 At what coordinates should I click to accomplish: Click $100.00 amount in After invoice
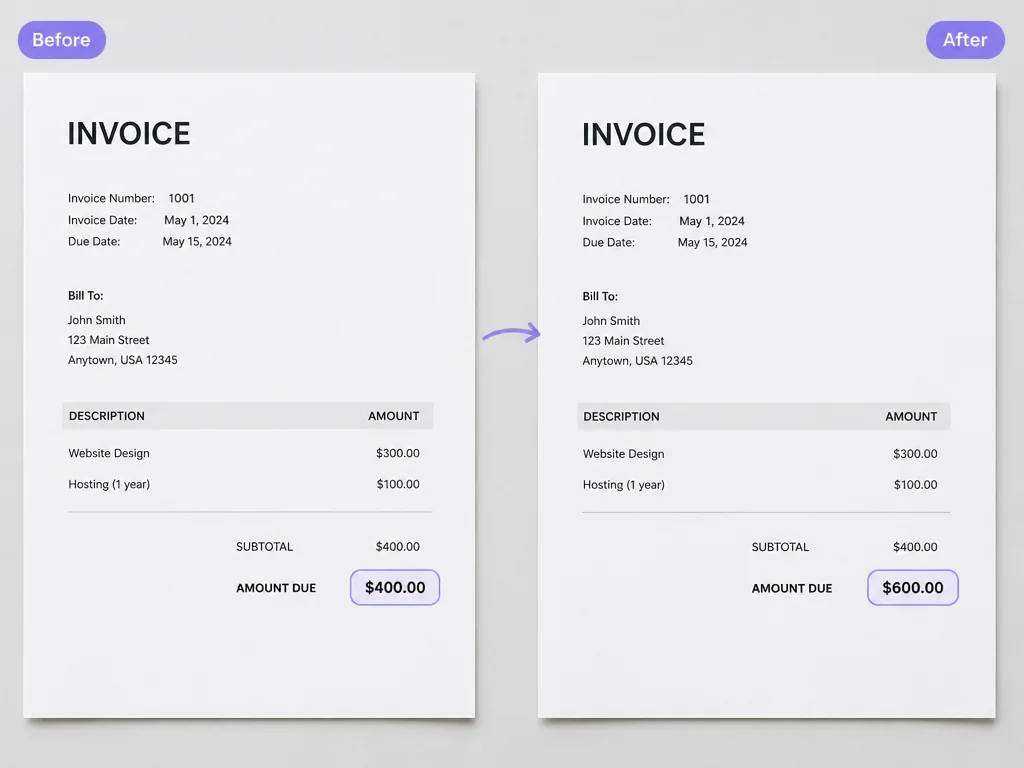point(915,485)
